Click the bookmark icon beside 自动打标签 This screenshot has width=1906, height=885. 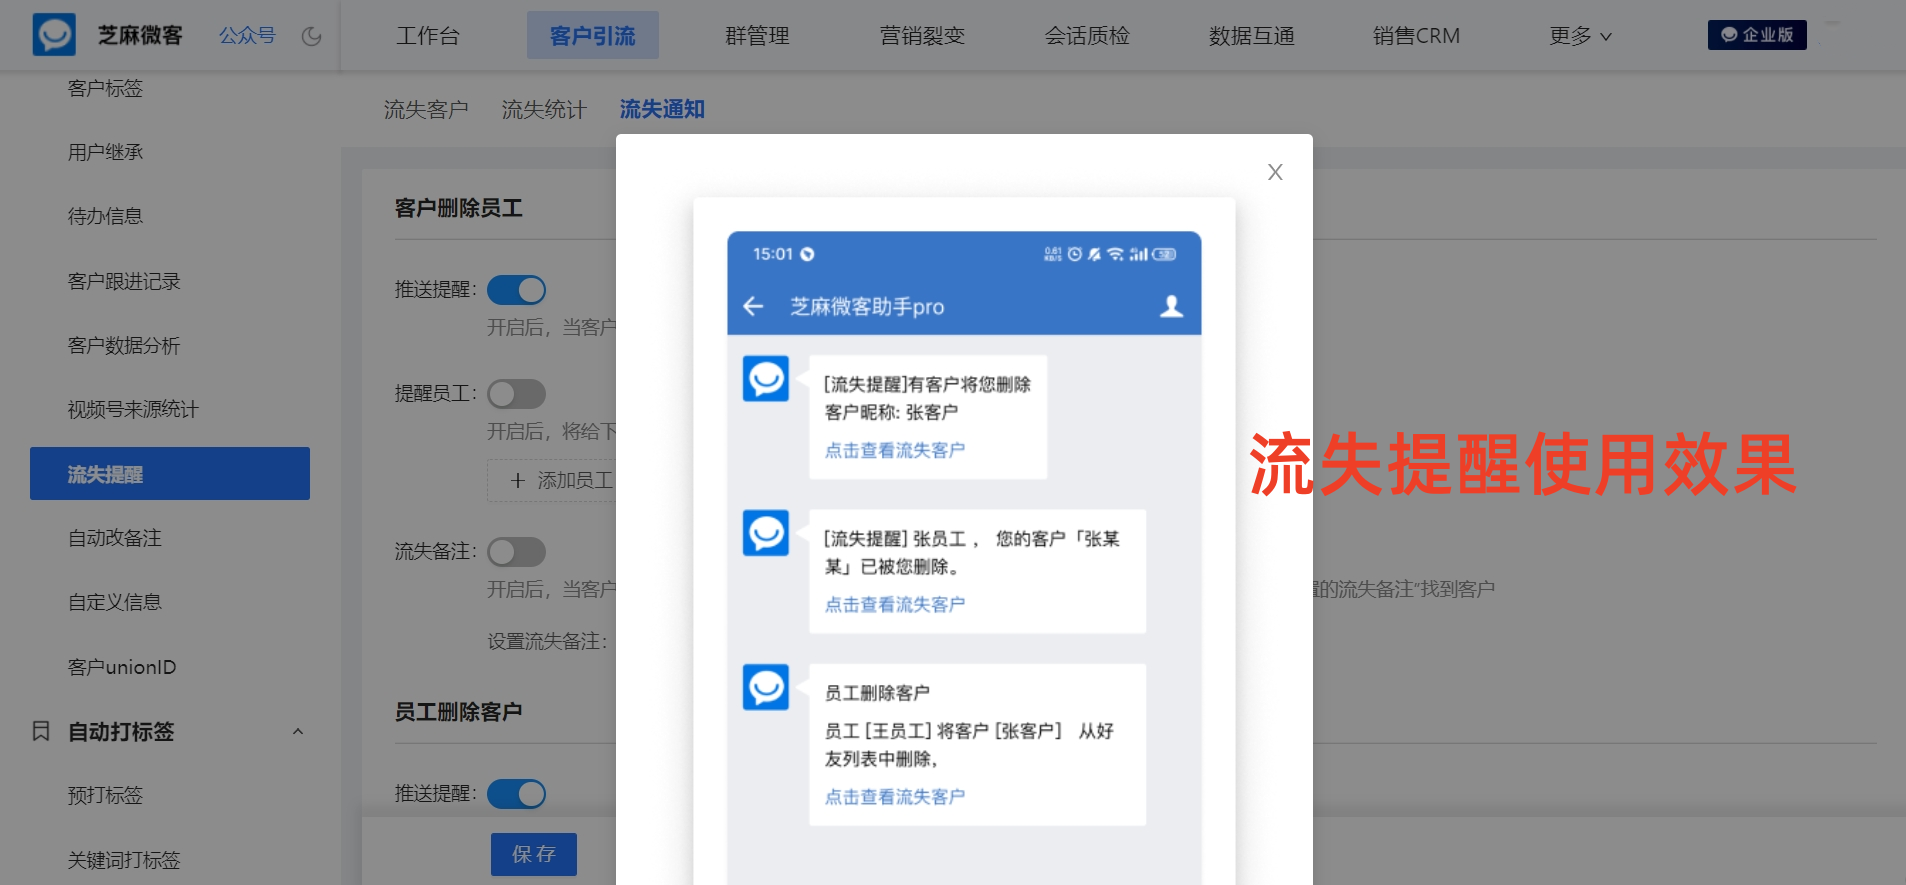(41, 731)
